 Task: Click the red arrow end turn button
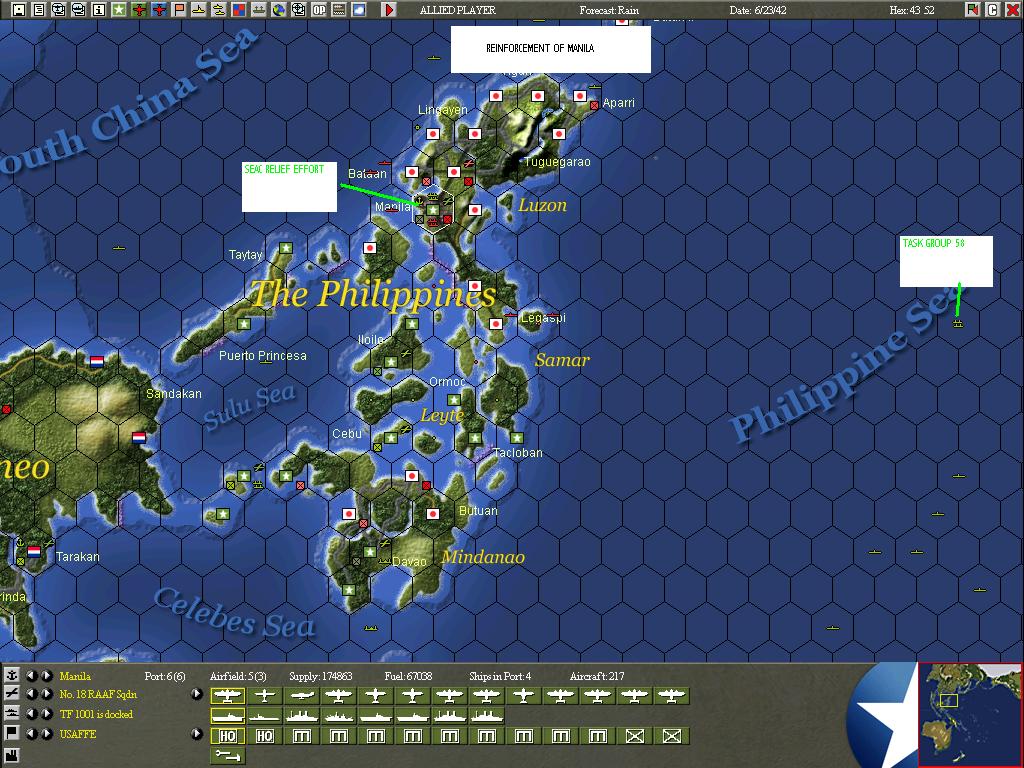[x=389, y=10]
